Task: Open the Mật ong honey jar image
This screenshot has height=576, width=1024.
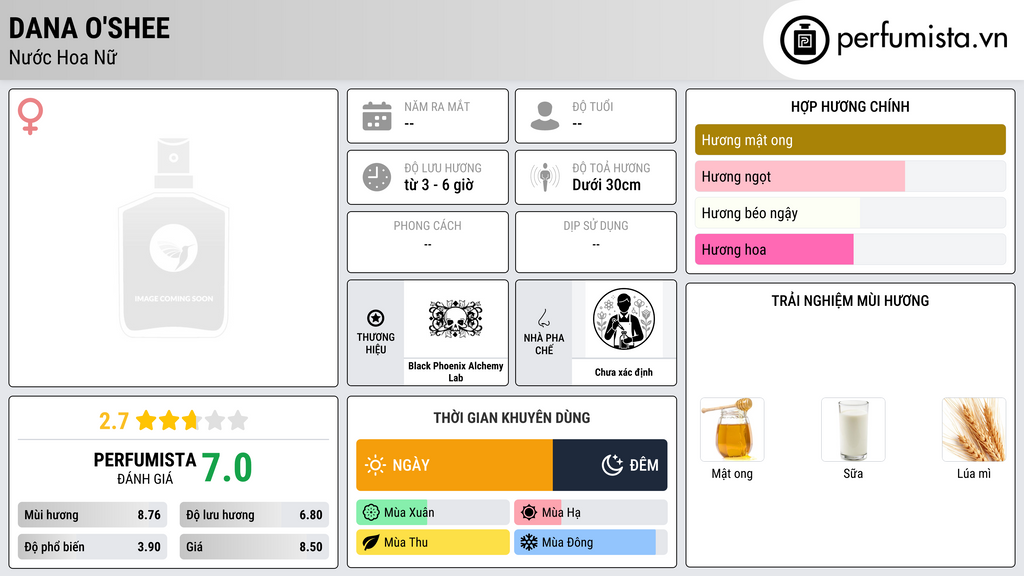Action: 732,430
